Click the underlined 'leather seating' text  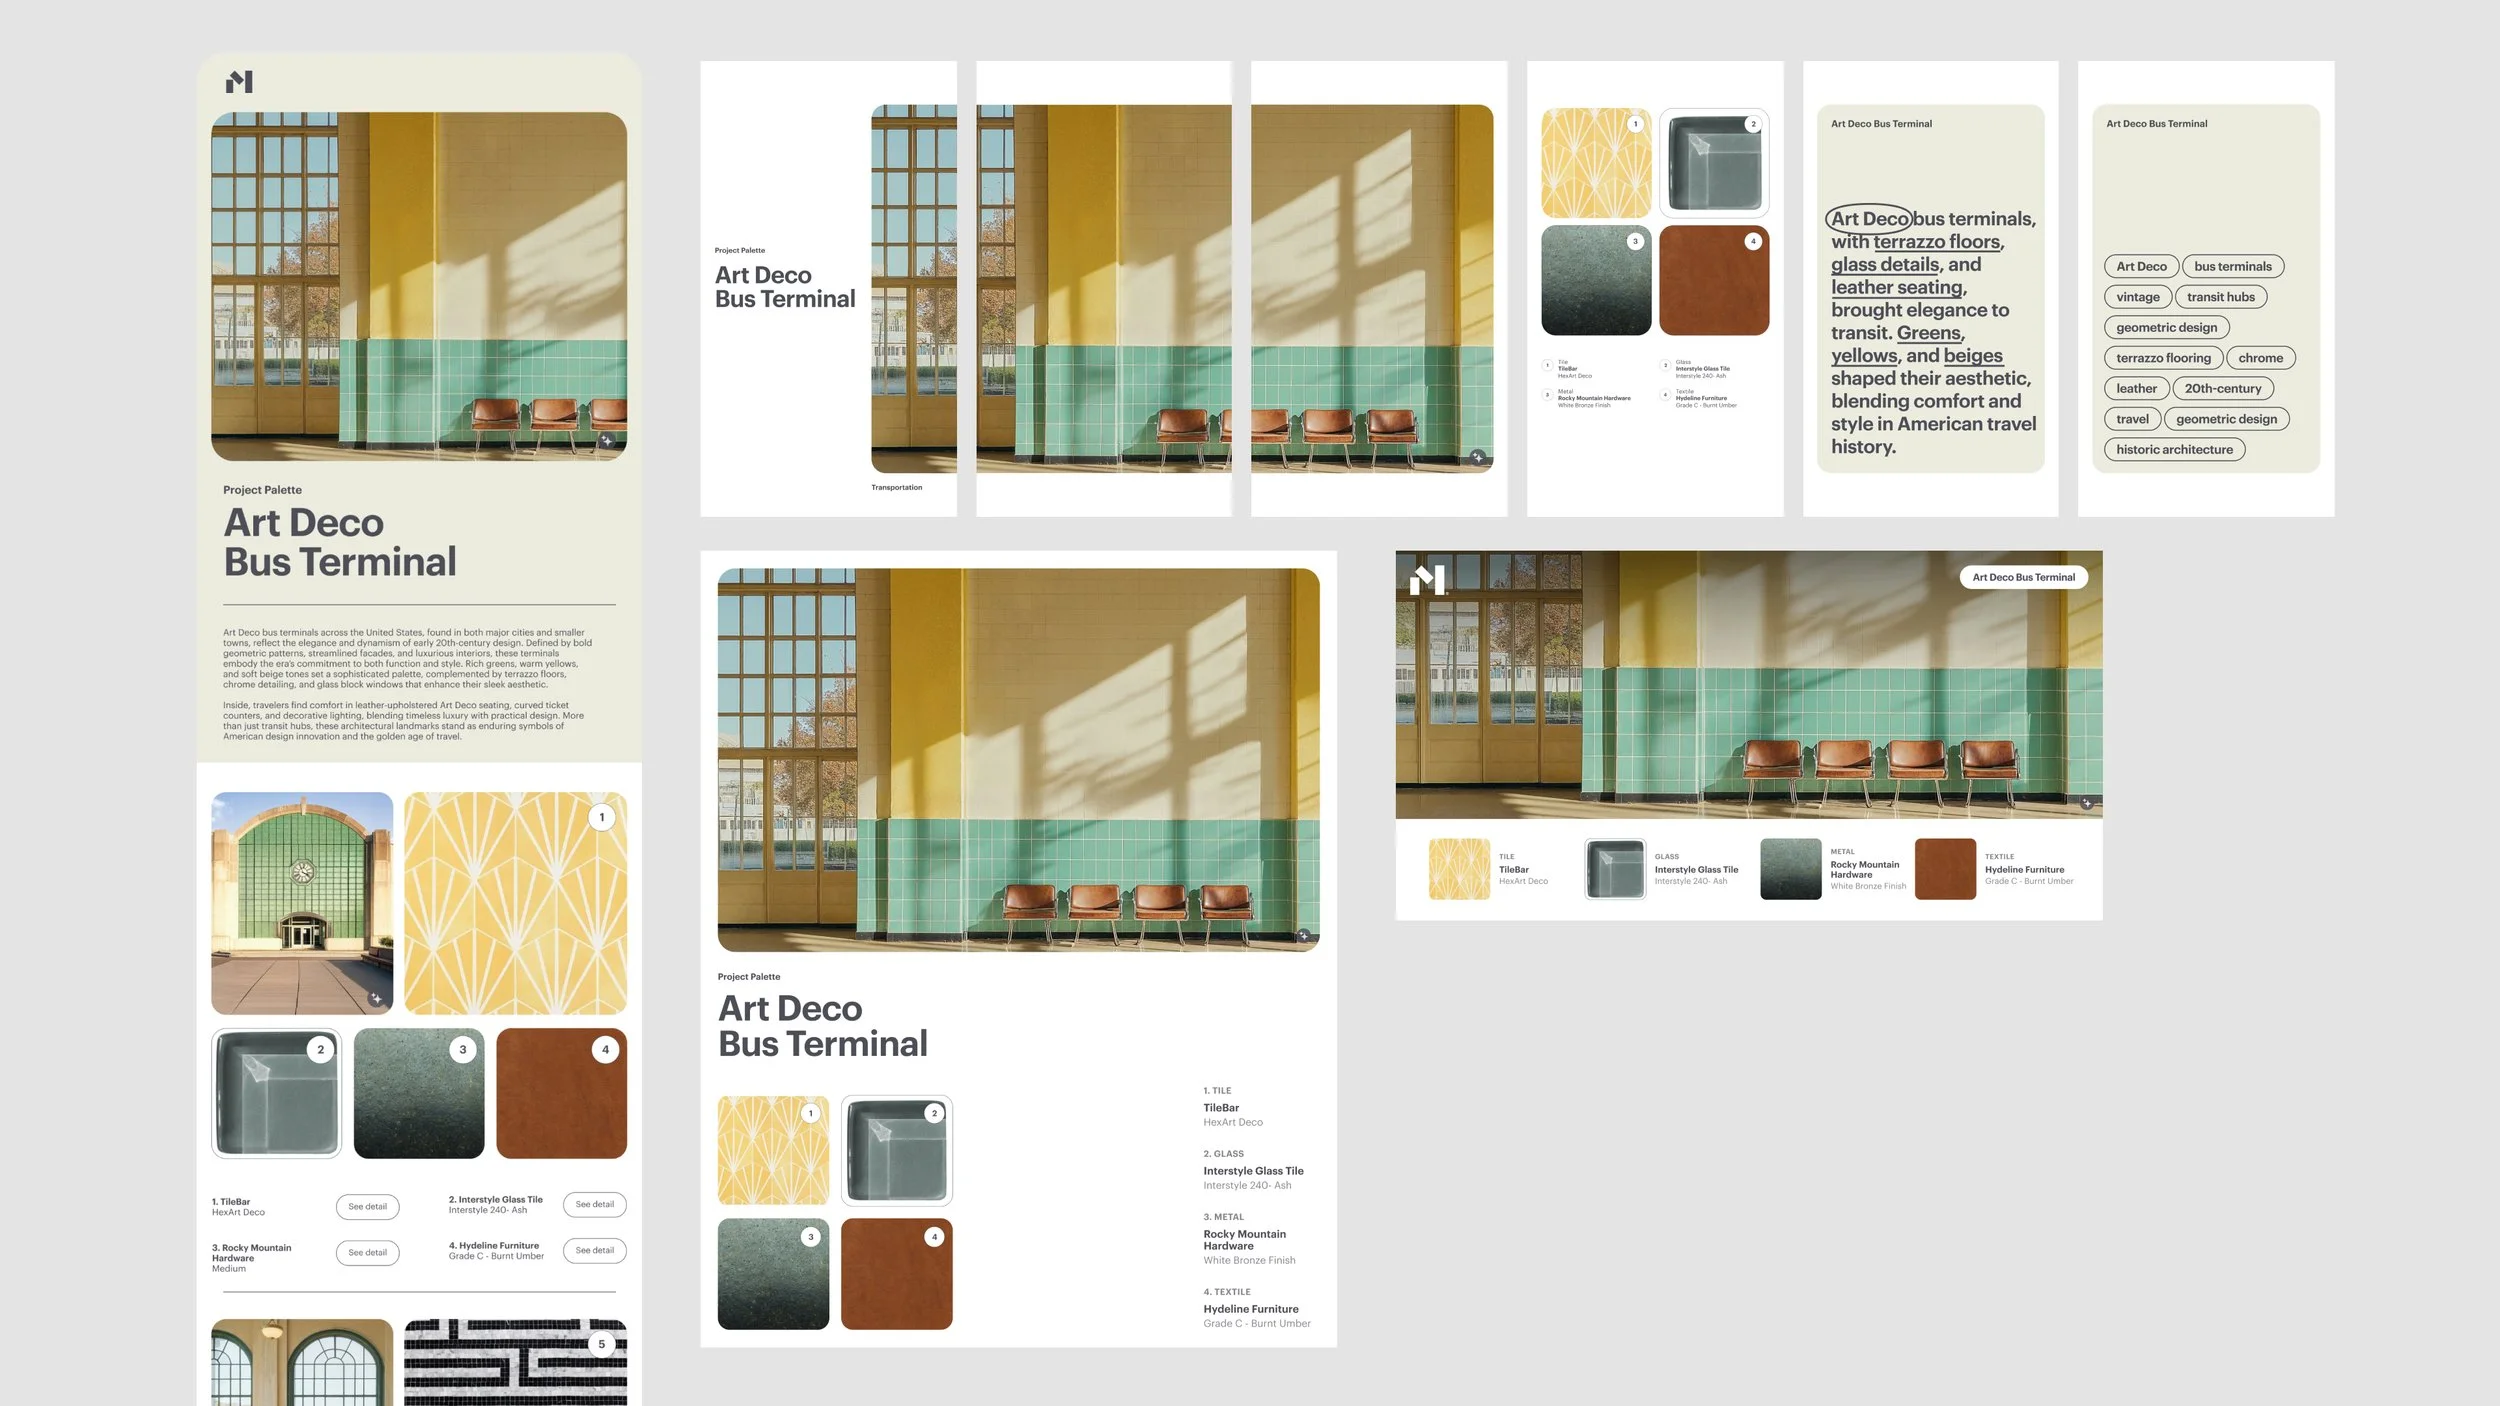click(1897, 288)
